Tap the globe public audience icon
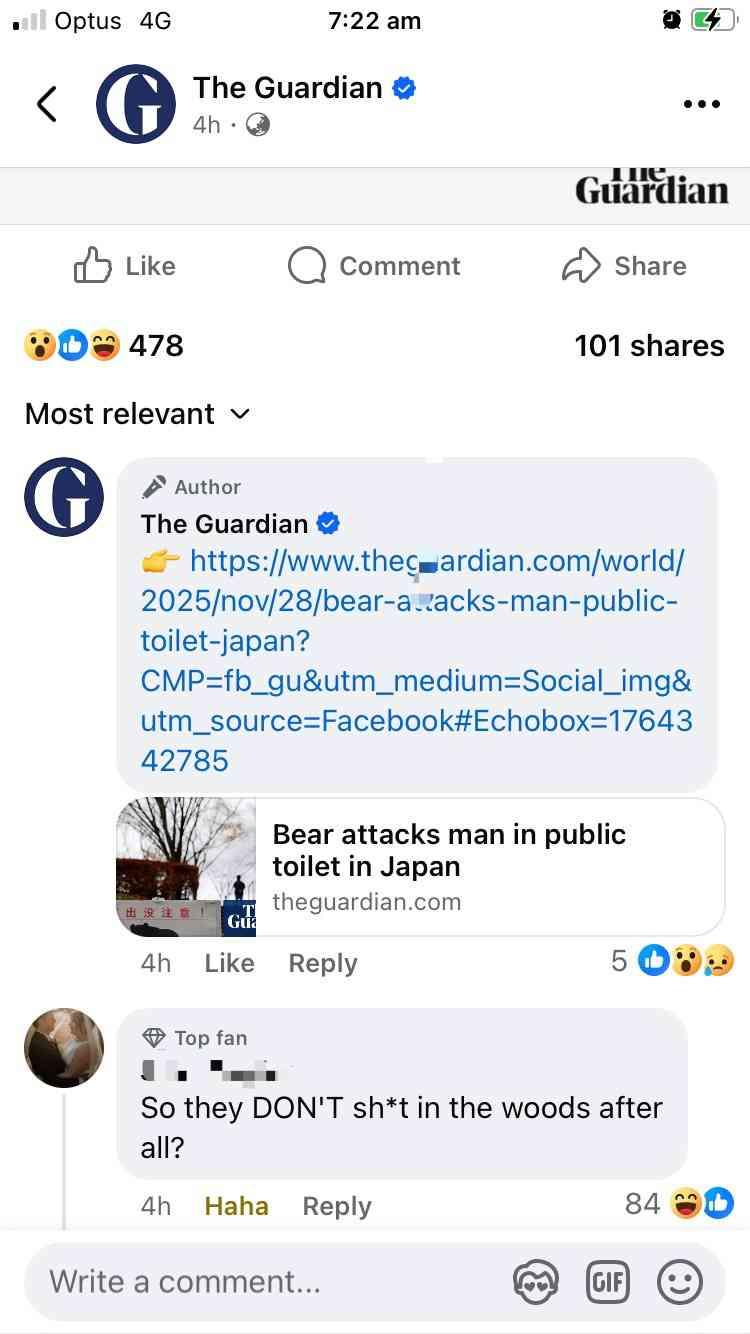750x1334 pixels. tap(258, 126)
